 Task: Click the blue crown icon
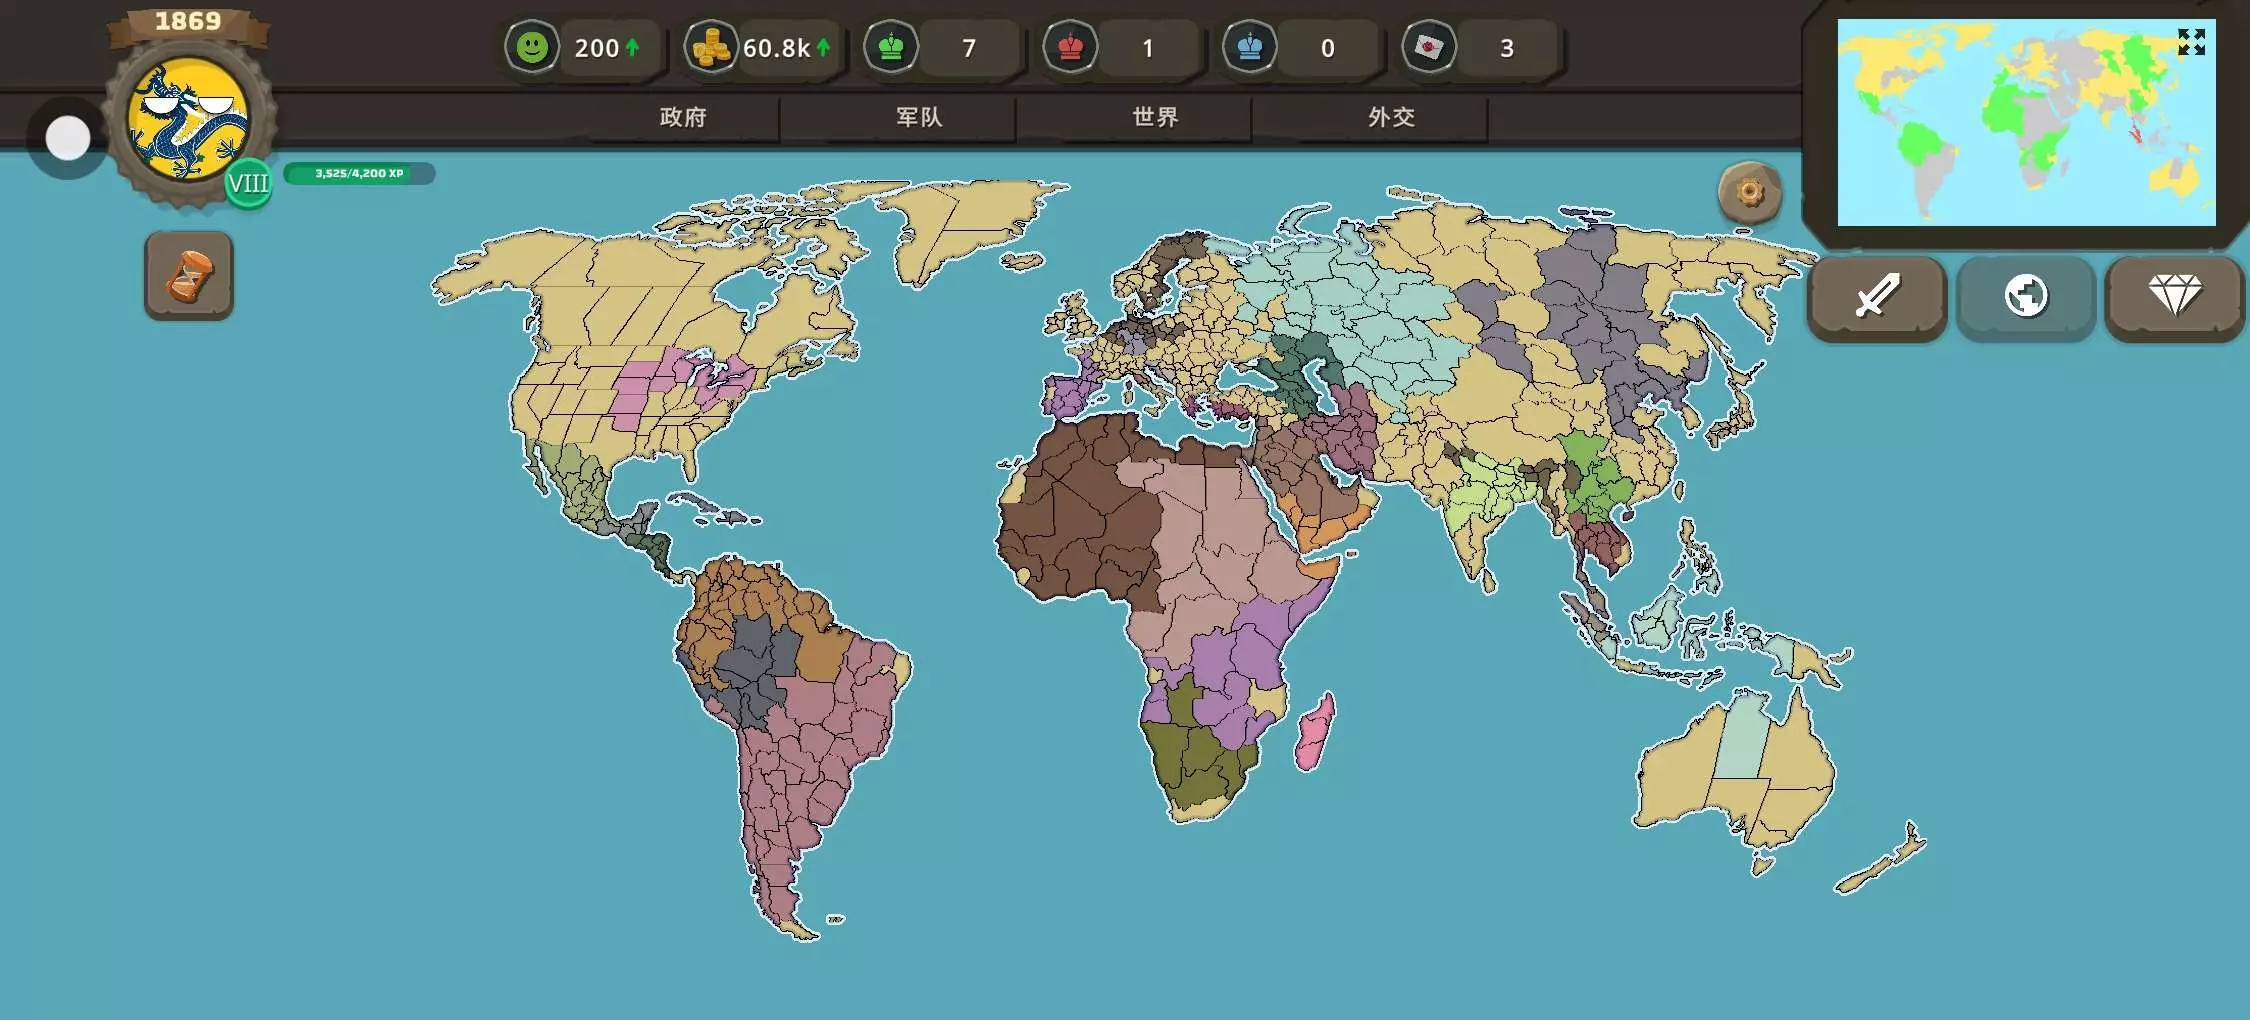click(x=1249, y=47)
